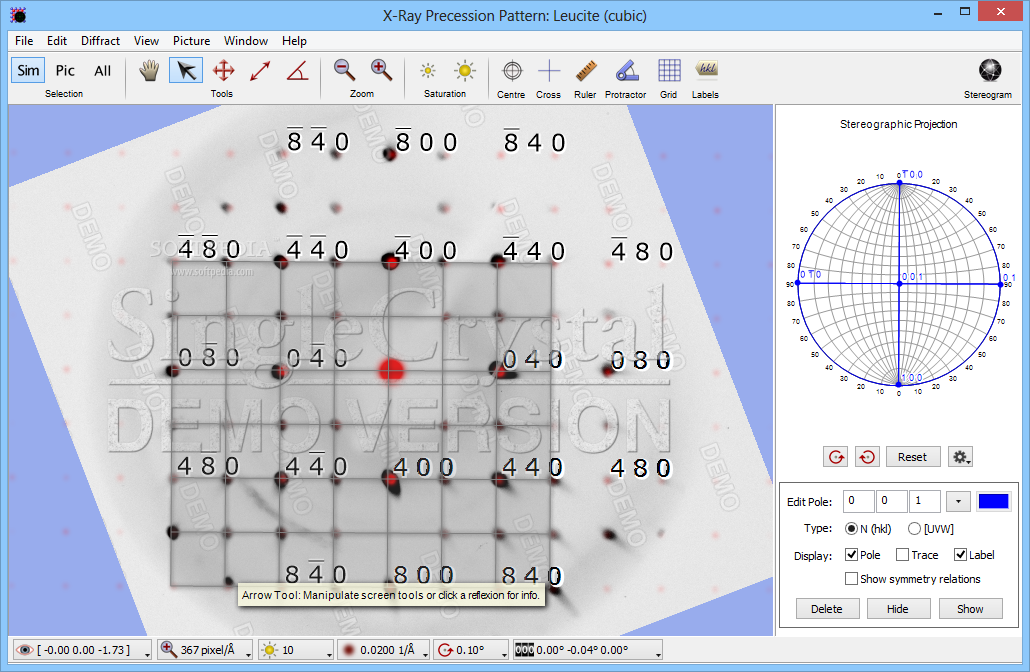Select the red double-arrow scale tool
This screenshot has width=1030, height=672.
click(x=260, y=70)
